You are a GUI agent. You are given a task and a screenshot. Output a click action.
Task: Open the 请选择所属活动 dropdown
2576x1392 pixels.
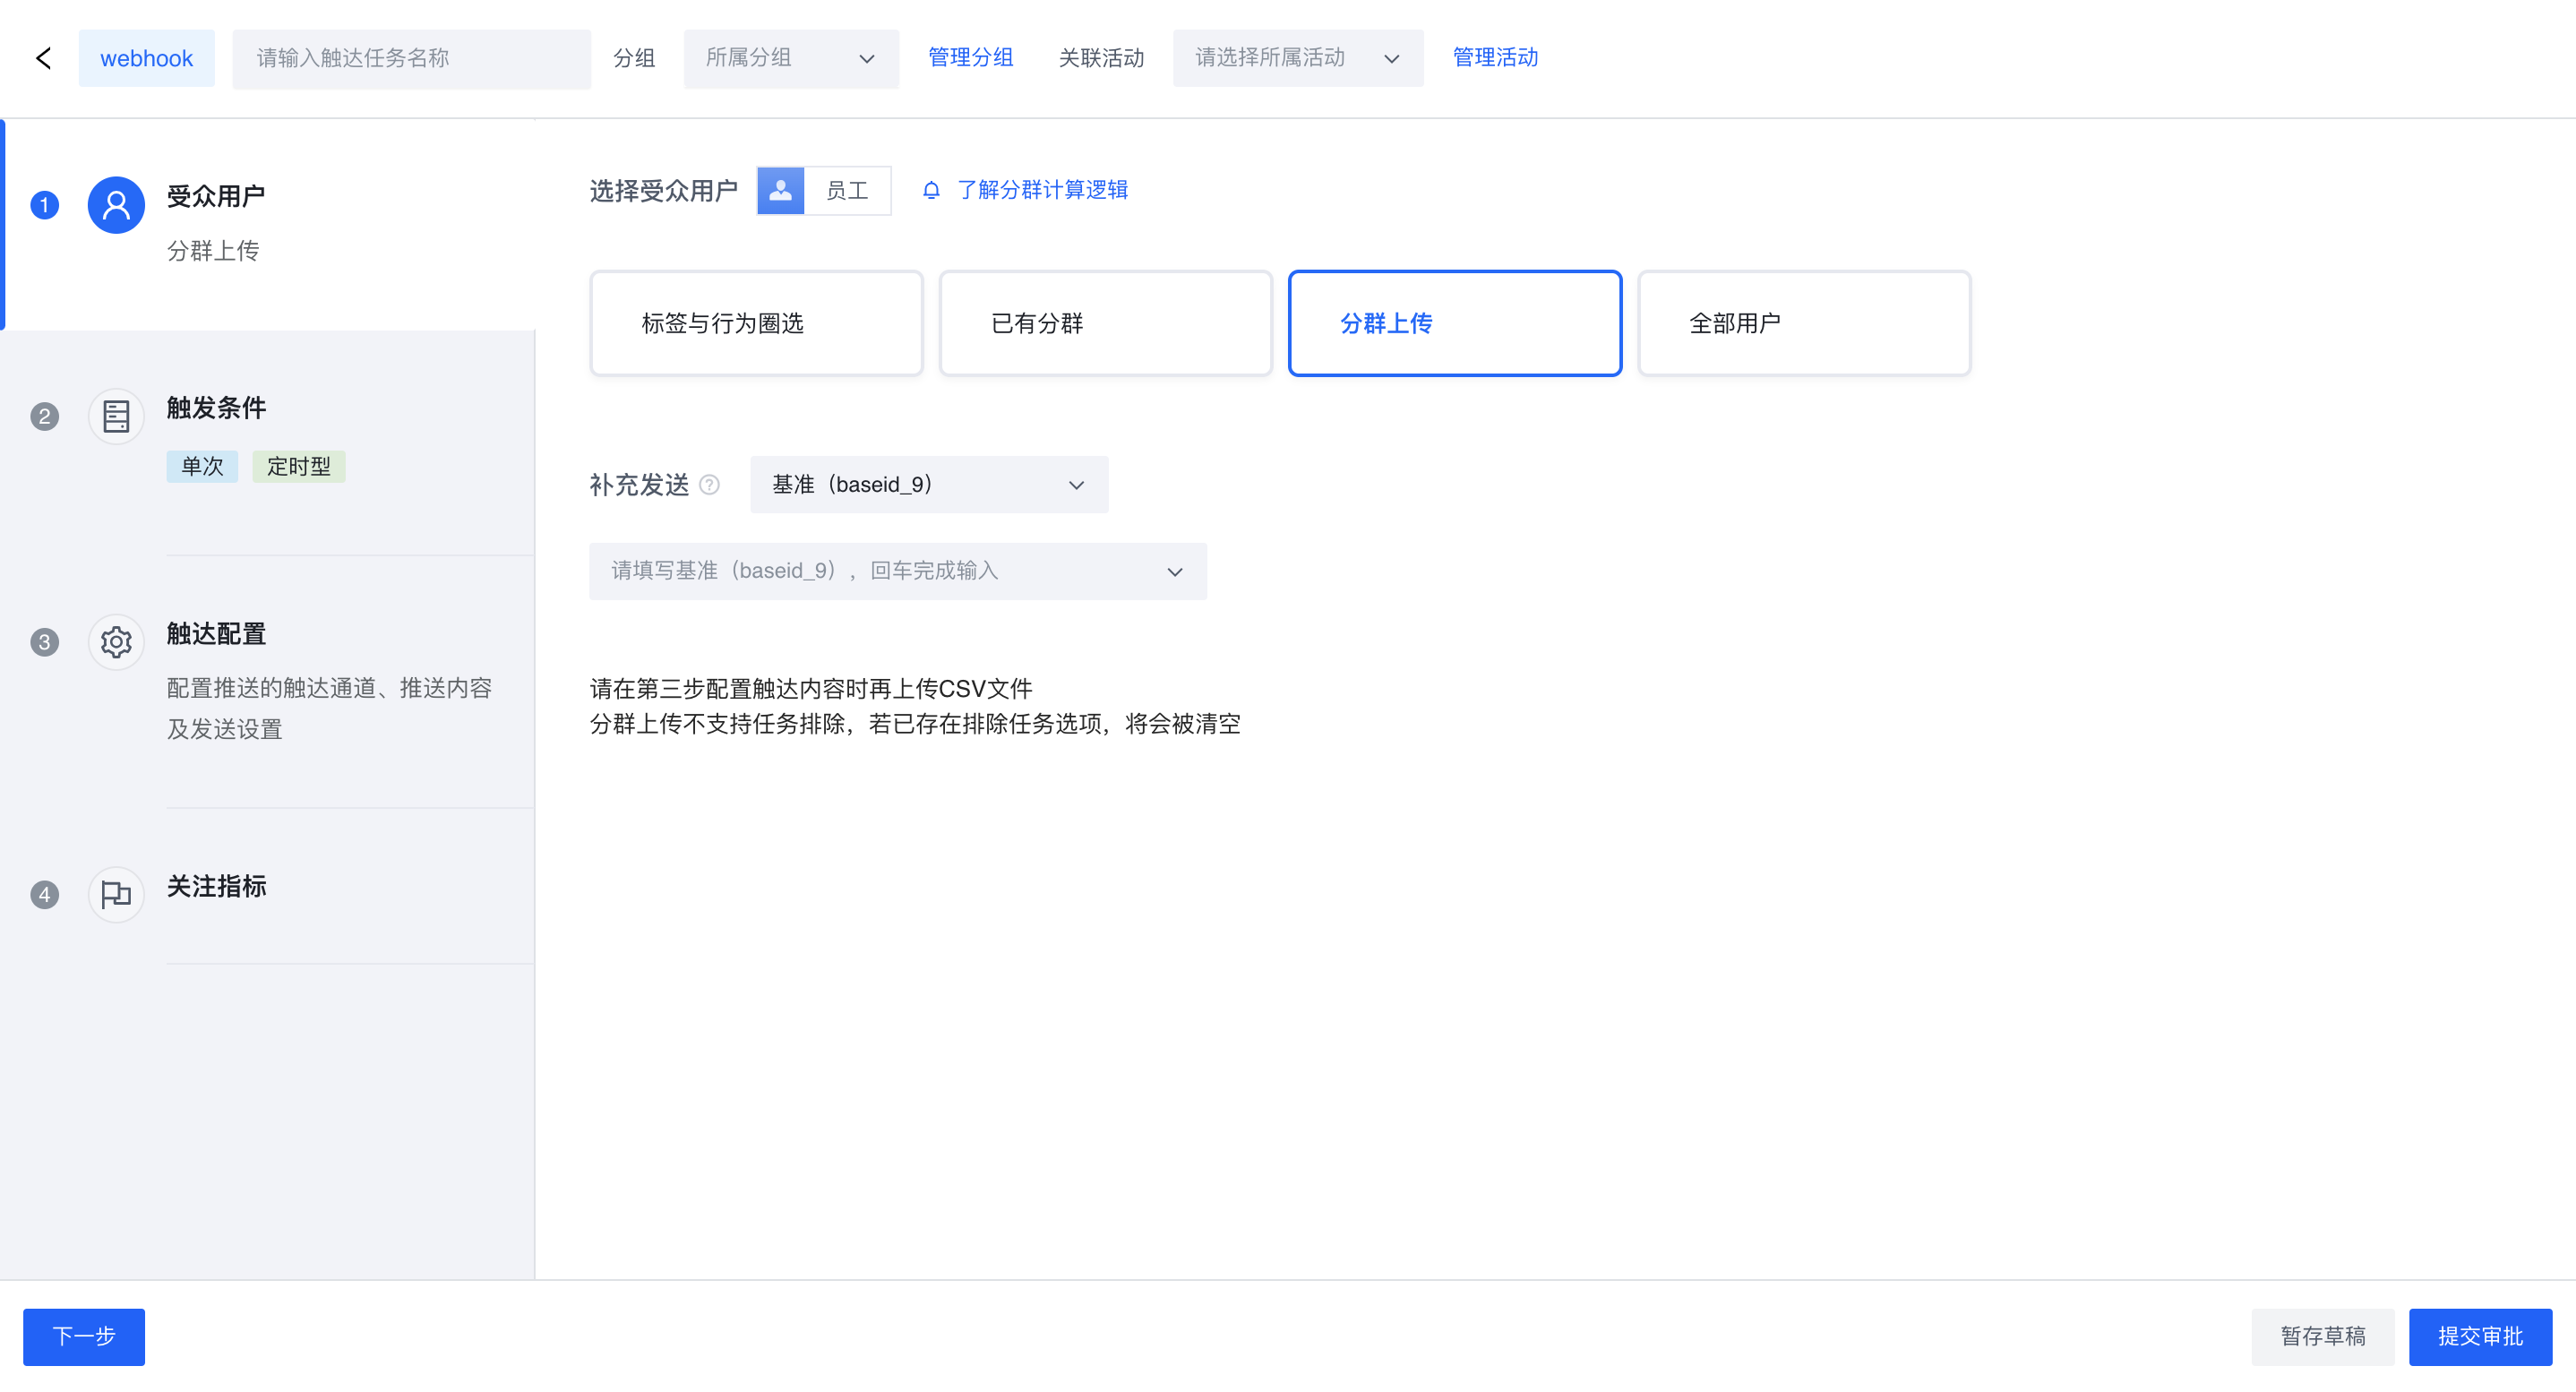[1297, 58]
